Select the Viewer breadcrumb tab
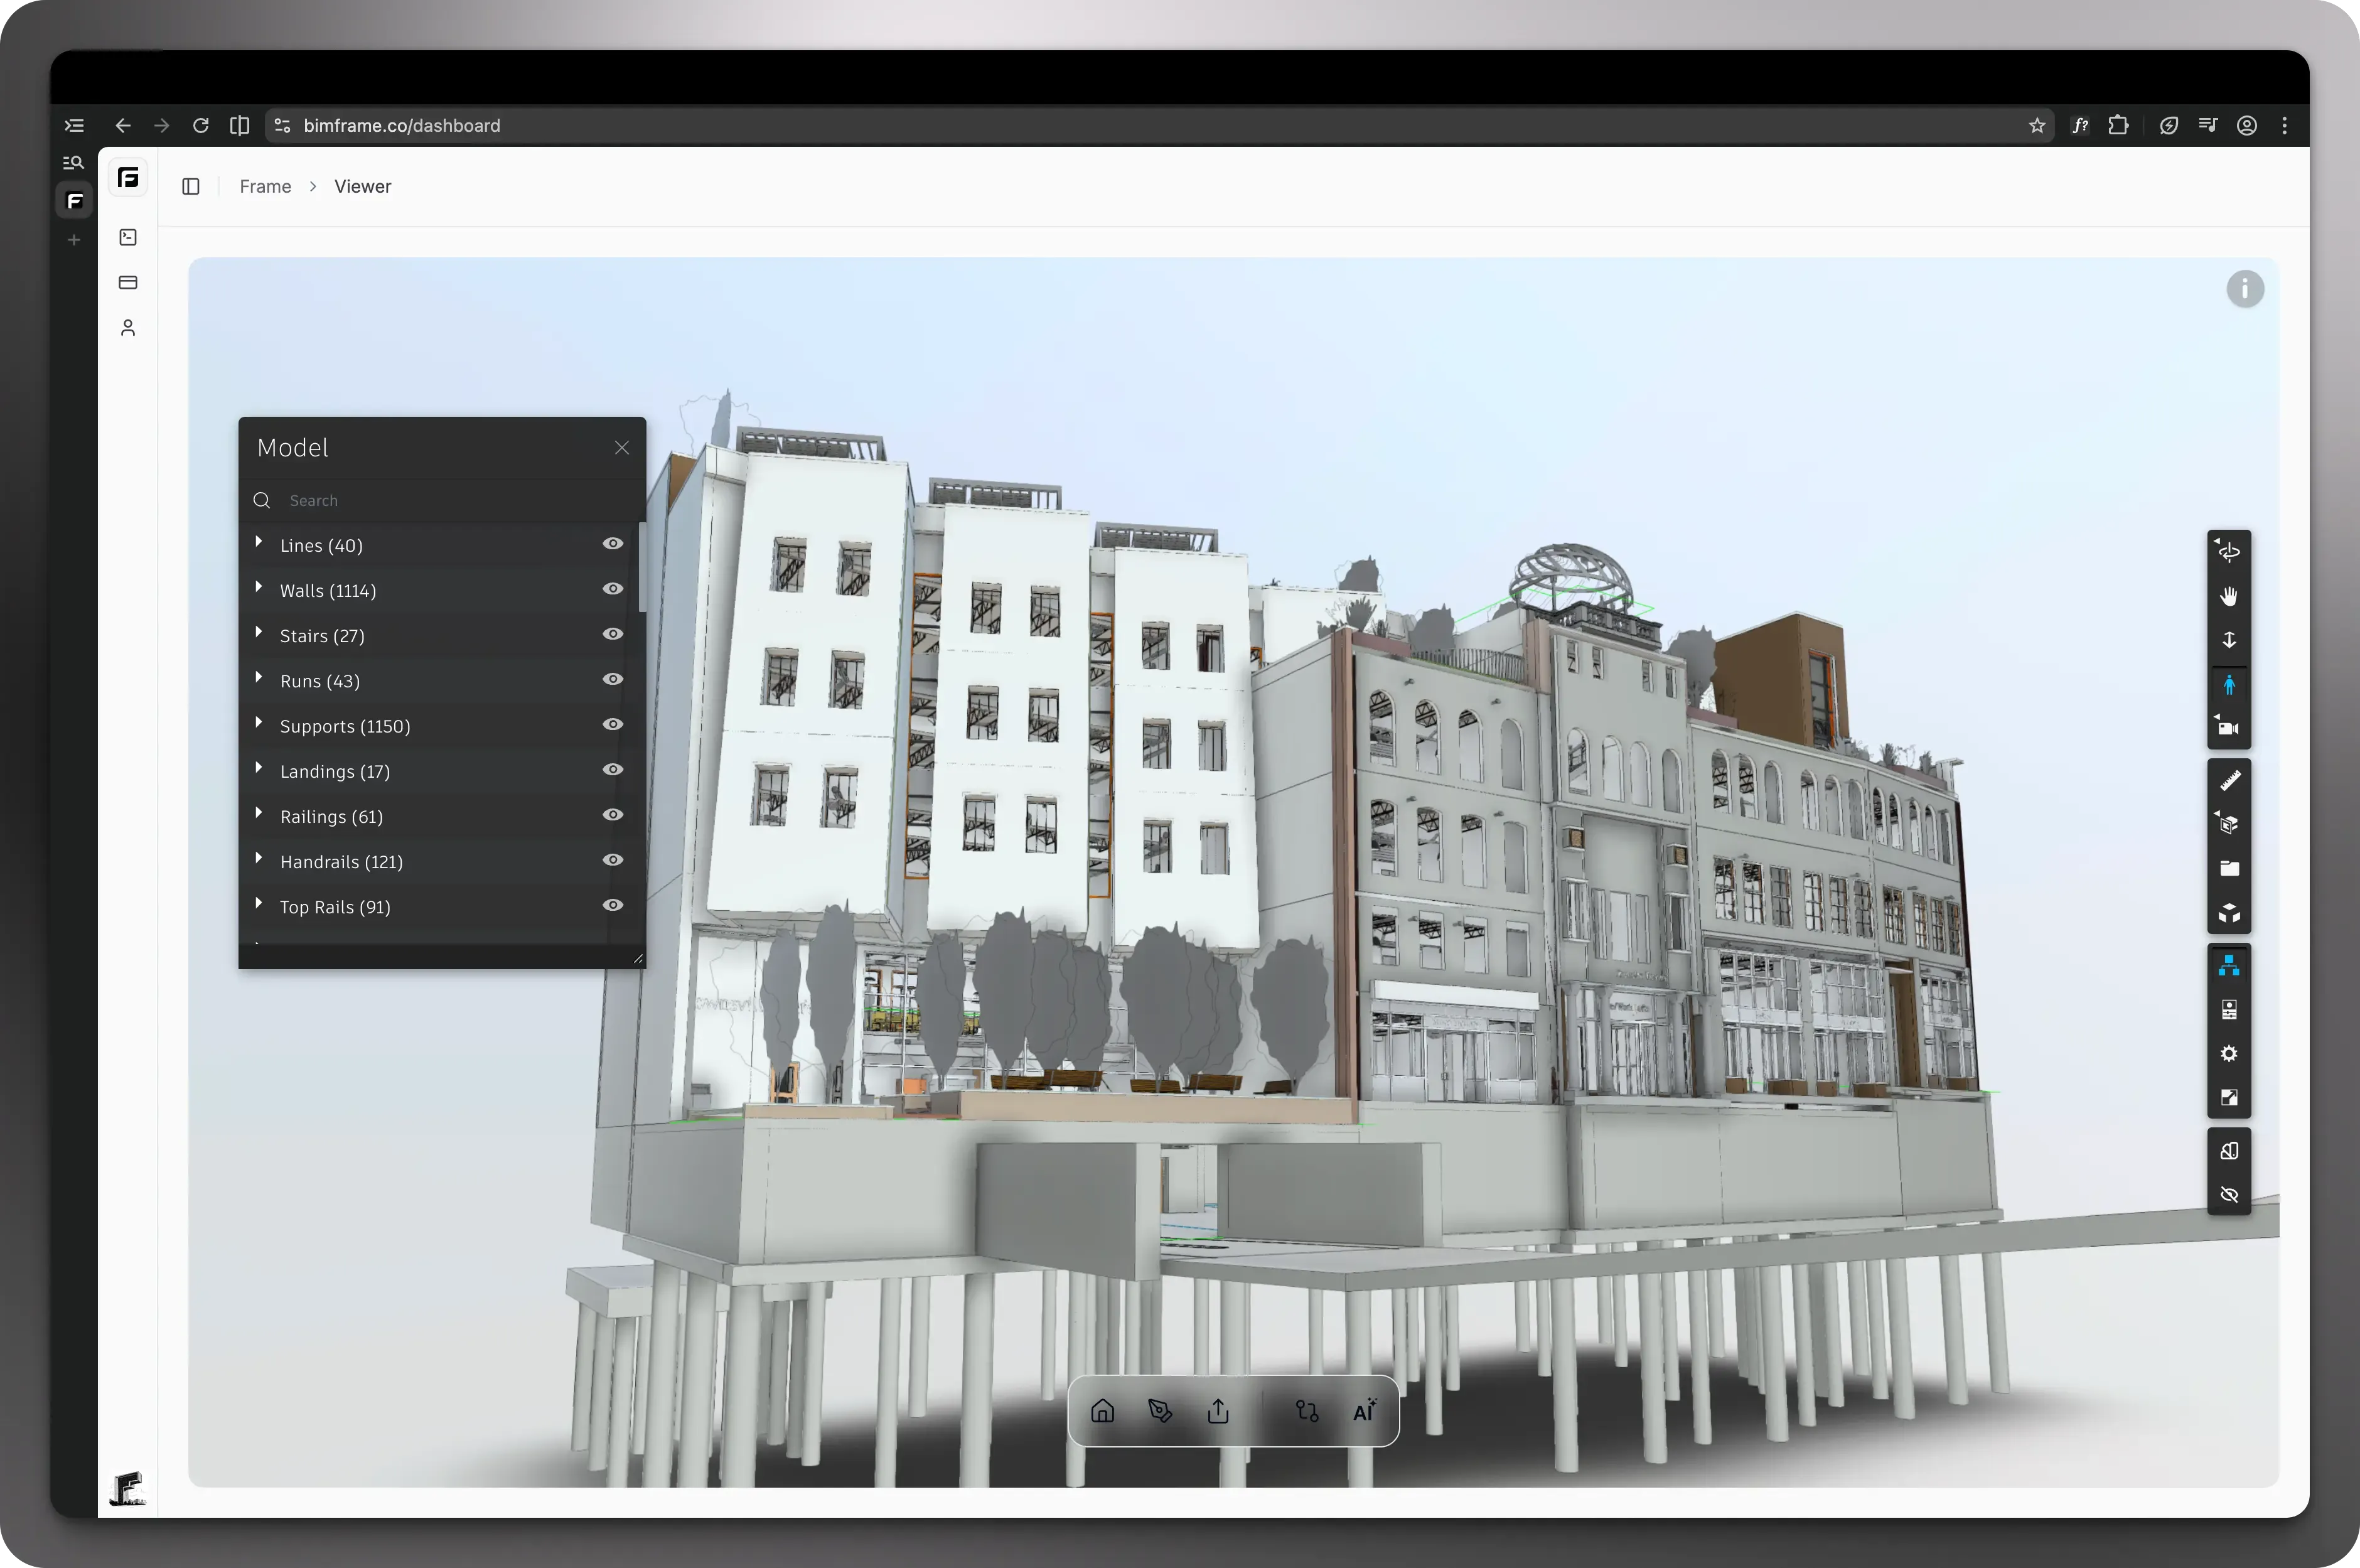Viewport: 2360px width, 1568px height. [362, 186]
